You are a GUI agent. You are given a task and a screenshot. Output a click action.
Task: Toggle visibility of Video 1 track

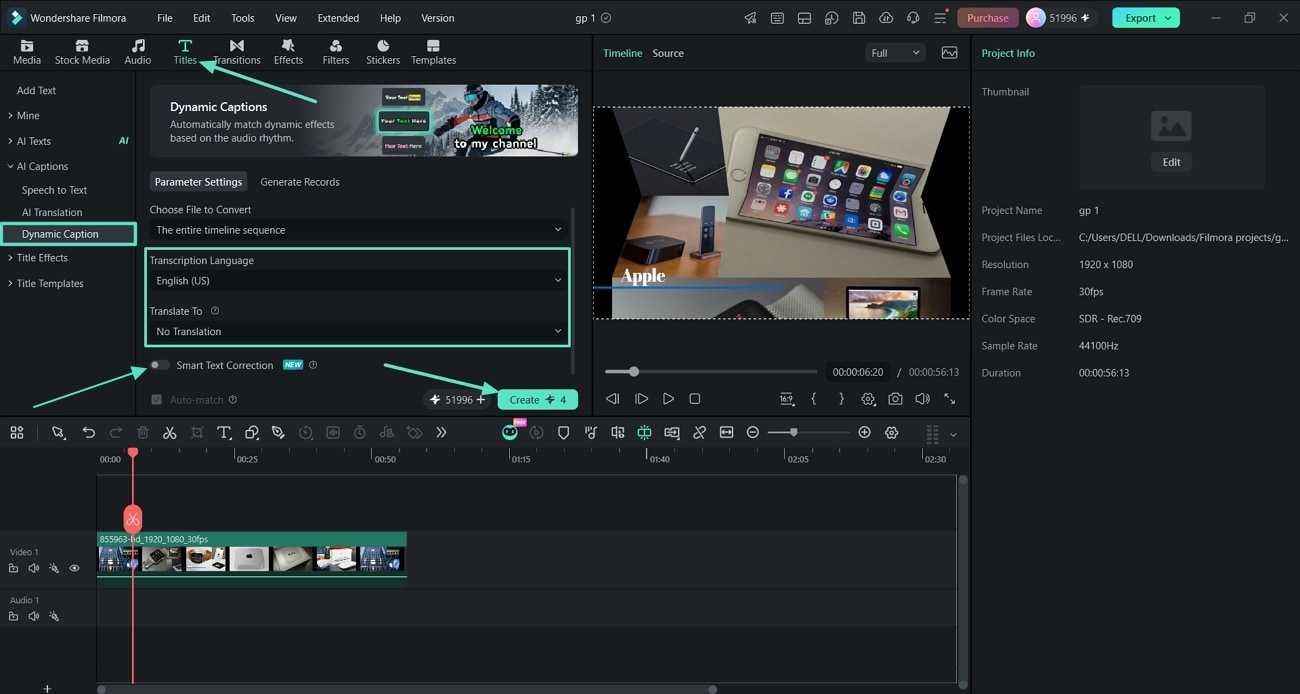74,568
